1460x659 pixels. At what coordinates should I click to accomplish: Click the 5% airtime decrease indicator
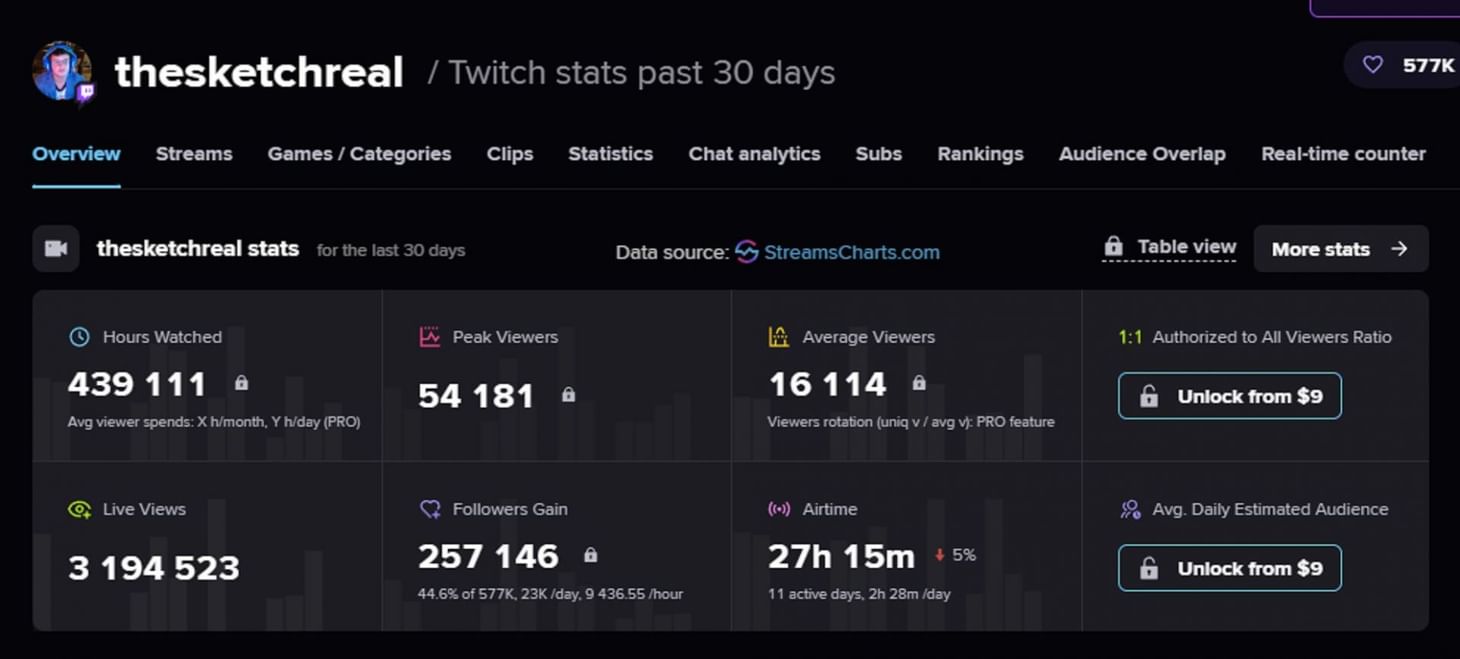(954, 554)
